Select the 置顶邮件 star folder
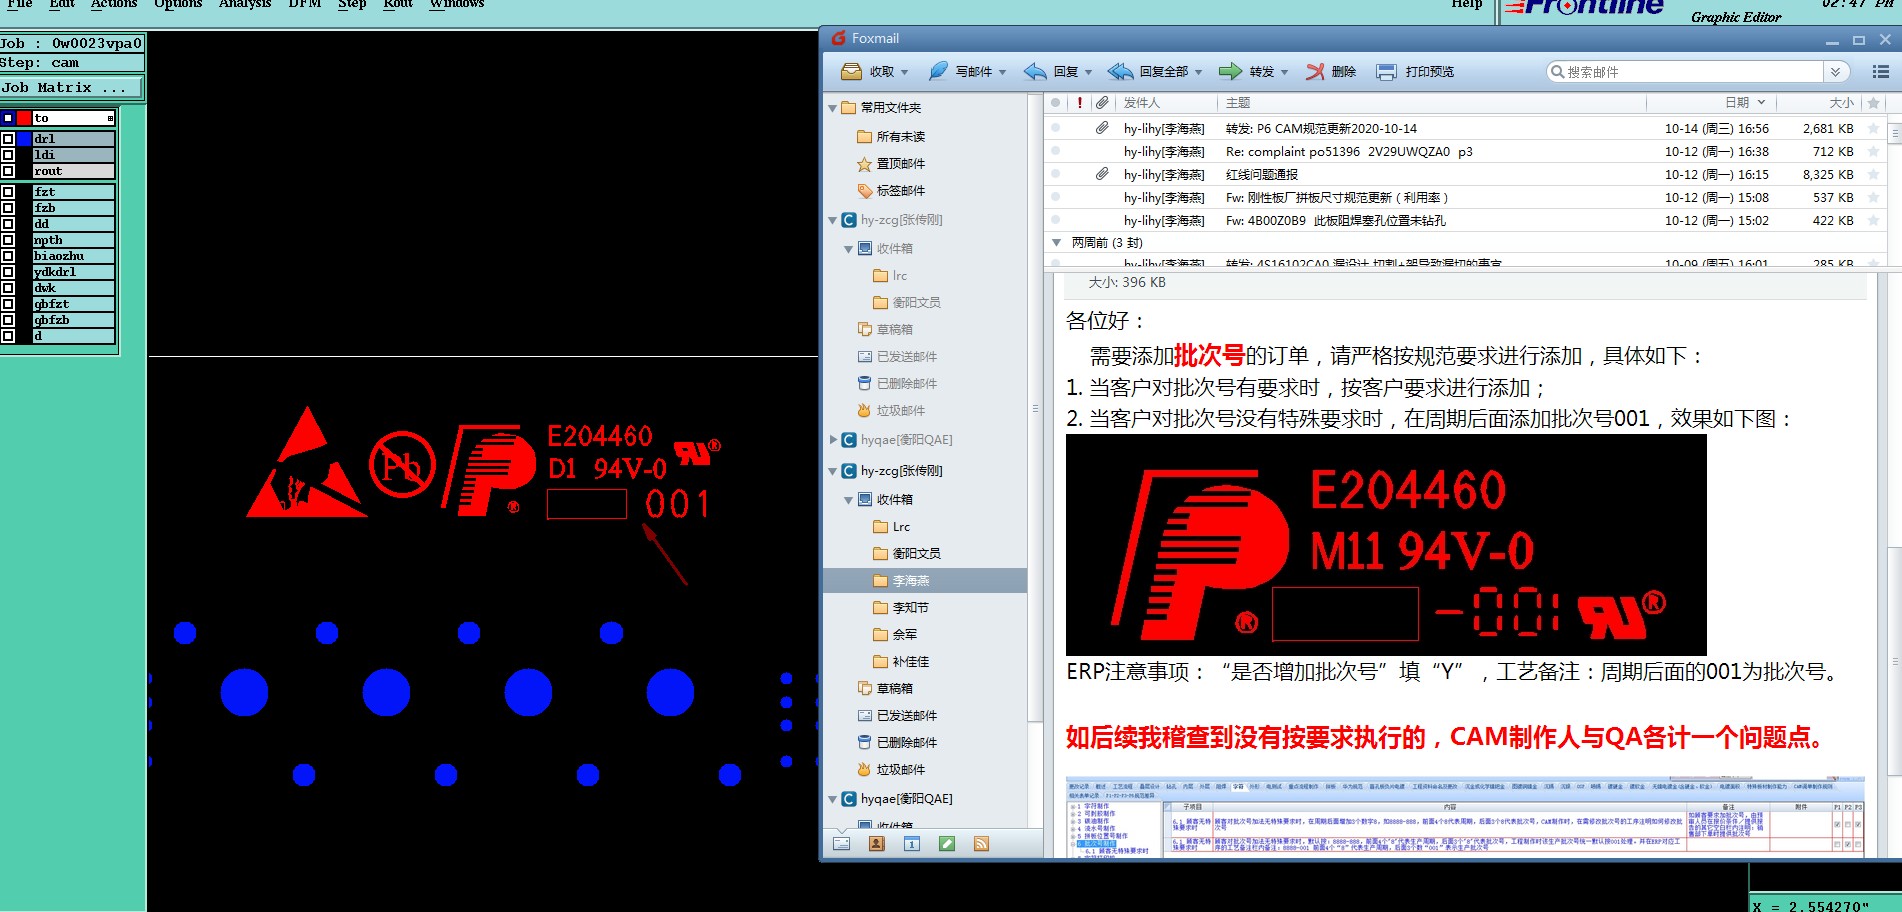The width and height of the screenshot is (1902, 912). [x=891, y=164]
